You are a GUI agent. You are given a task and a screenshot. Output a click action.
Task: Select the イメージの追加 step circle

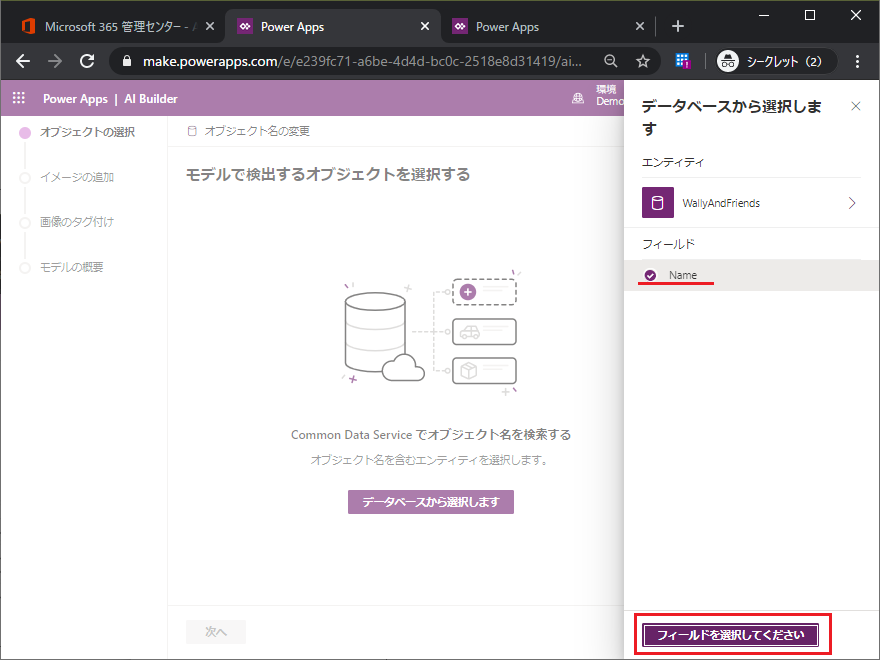(25, 177)
